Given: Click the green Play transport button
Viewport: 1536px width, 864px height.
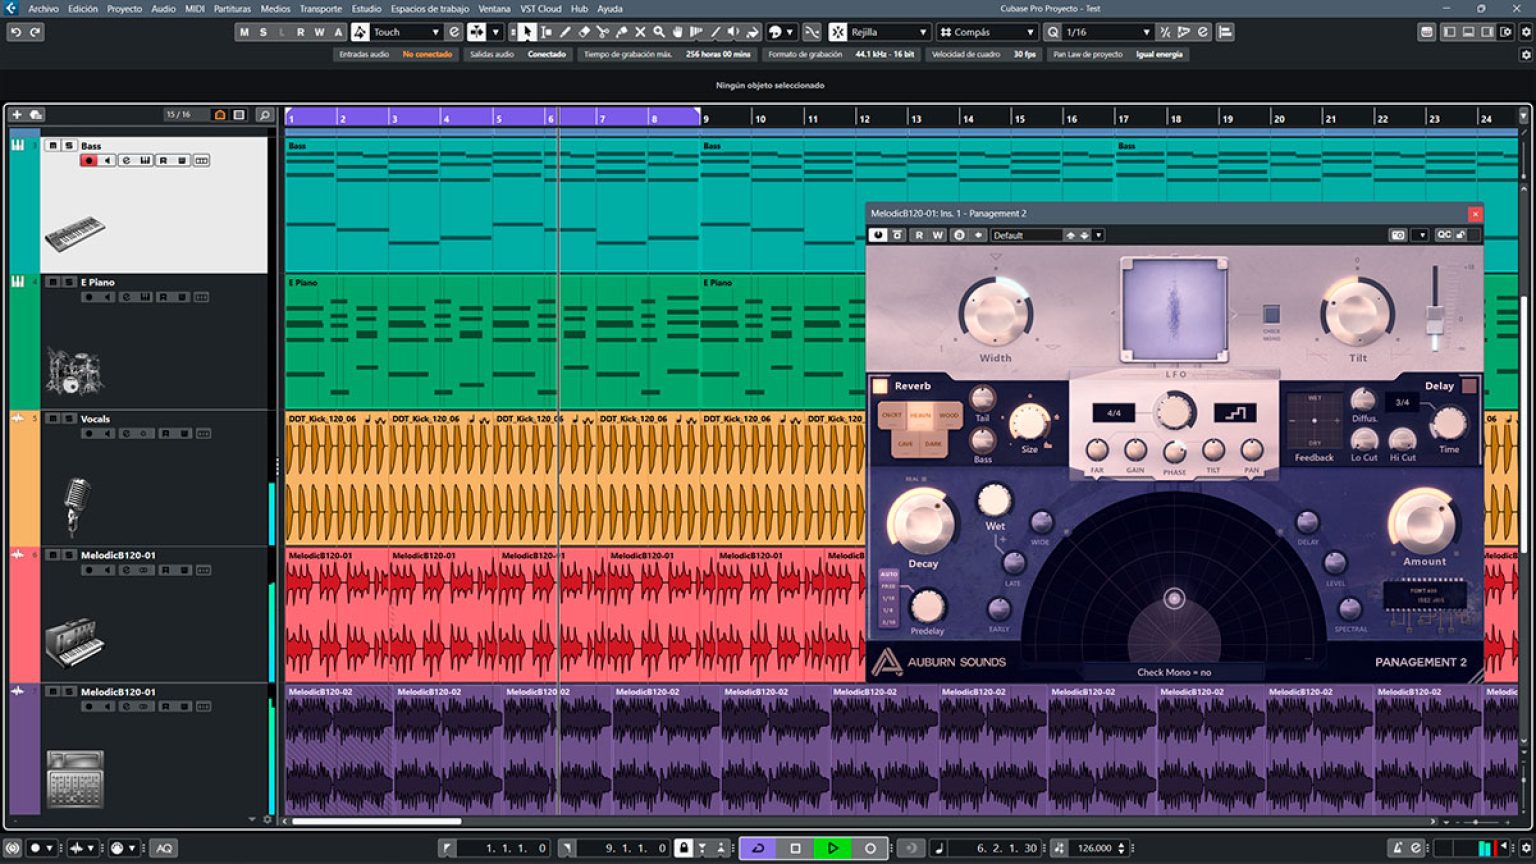Looking at the screenshot, I should click(x=832, y=848).
